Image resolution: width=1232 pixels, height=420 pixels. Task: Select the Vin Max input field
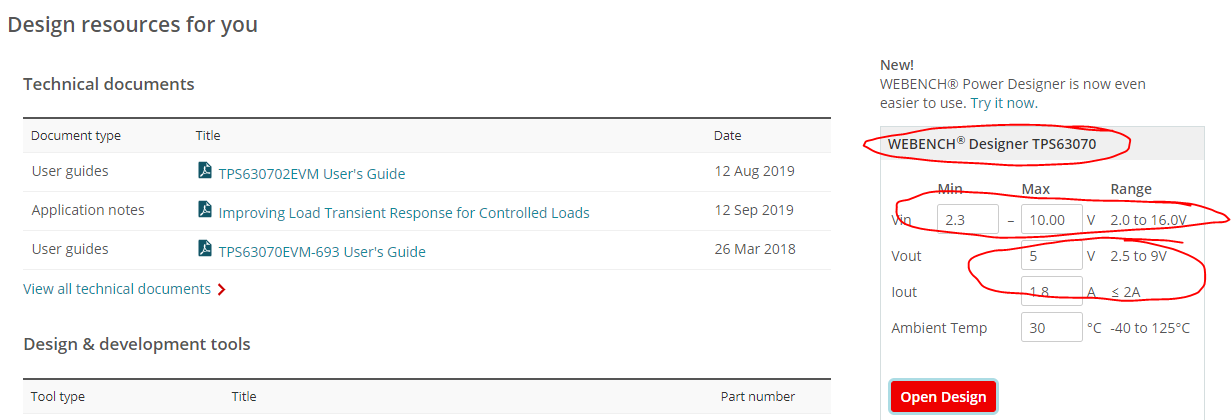1051,220
